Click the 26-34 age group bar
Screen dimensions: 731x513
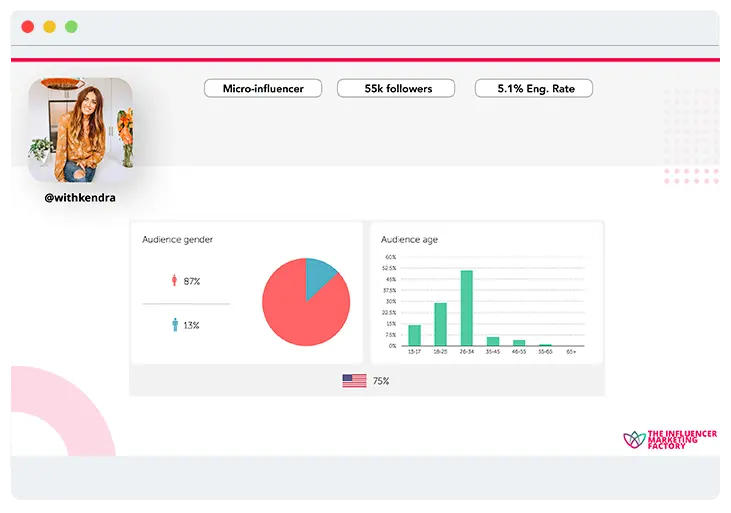pos(466,308)
